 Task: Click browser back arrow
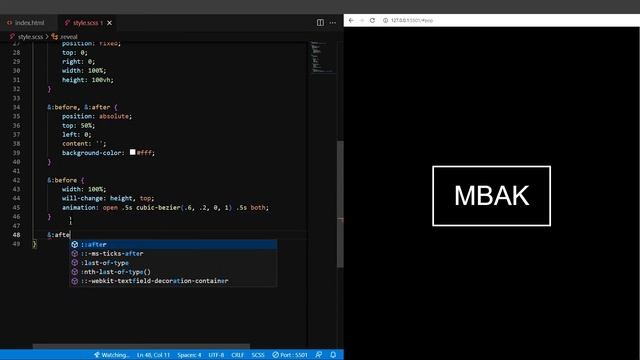[351, 20]
